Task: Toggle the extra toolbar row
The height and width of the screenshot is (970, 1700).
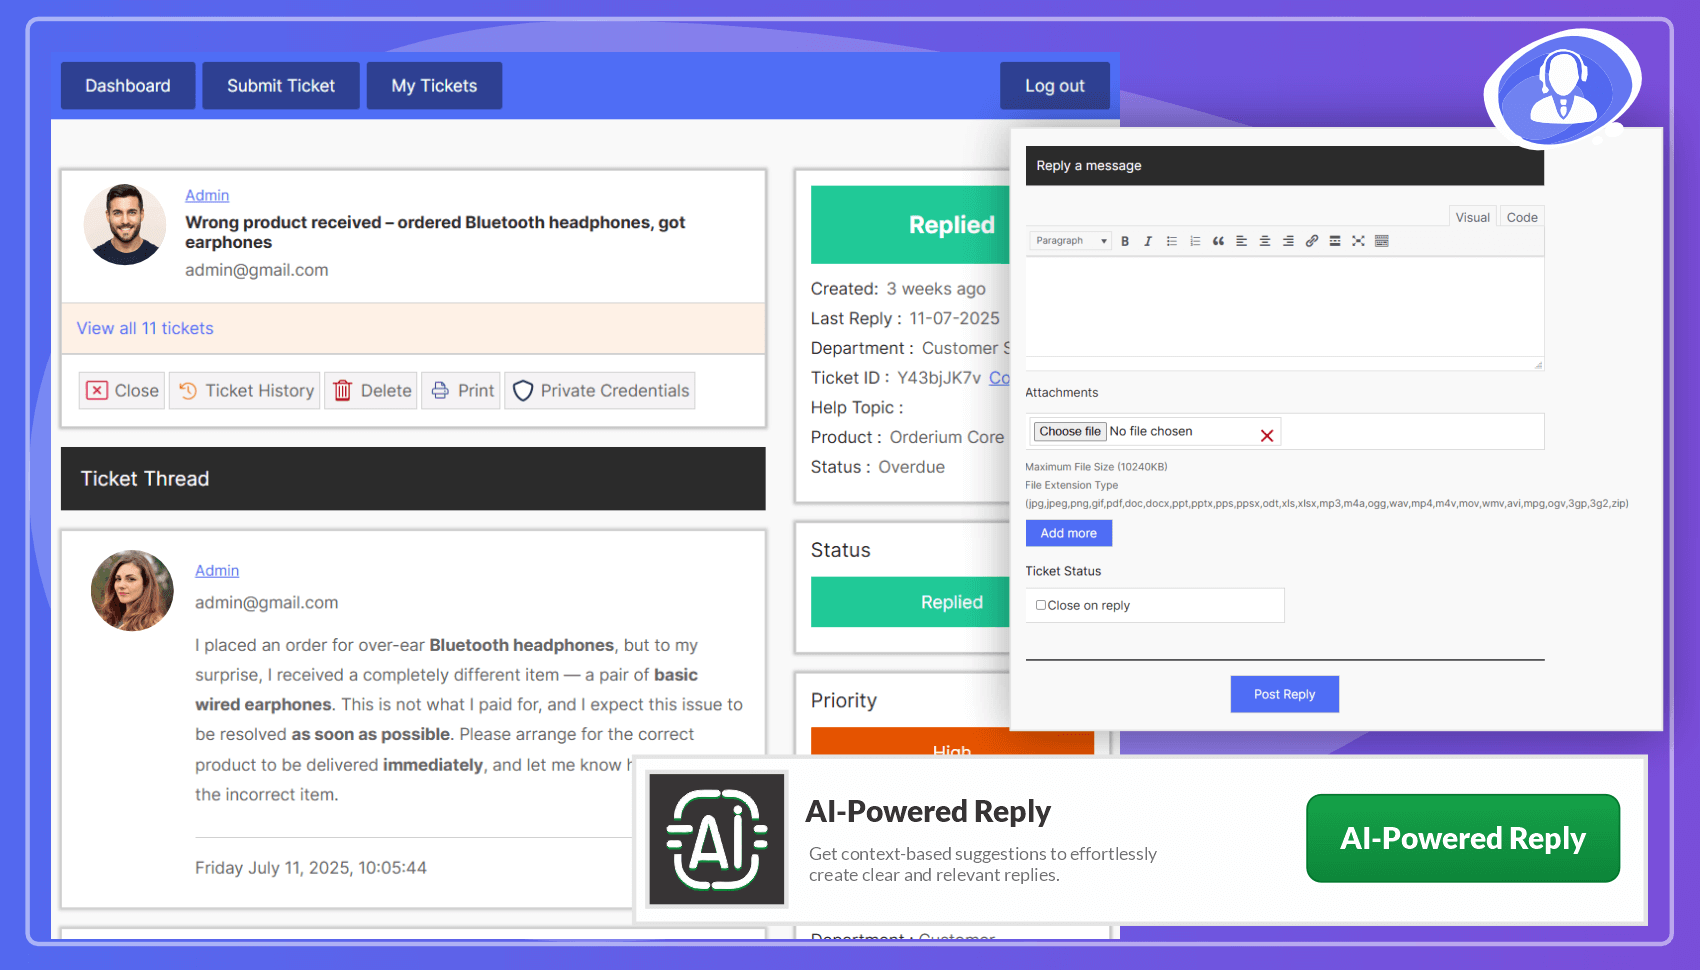Action: (1382, 241)
